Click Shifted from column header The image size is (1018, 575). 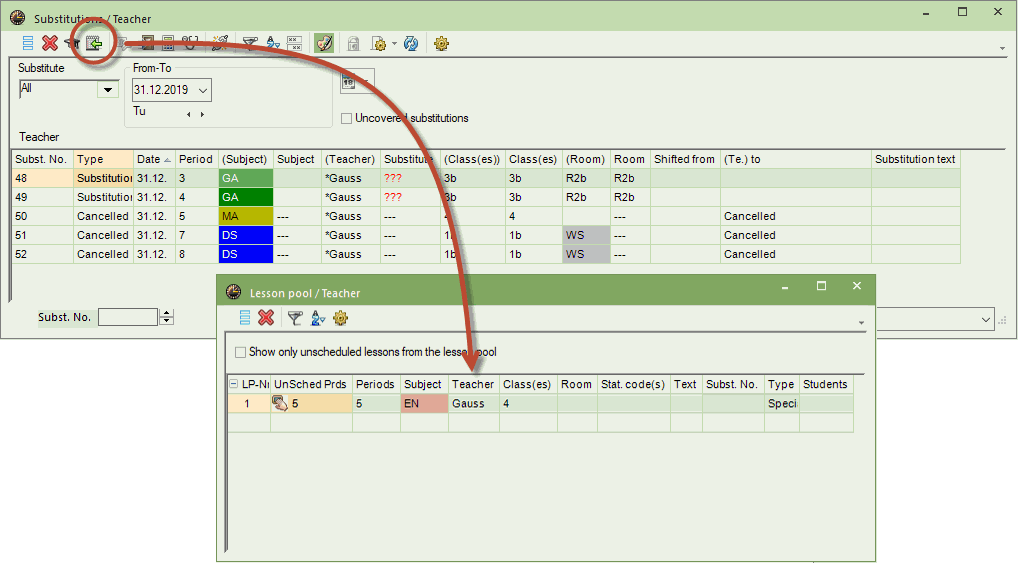[684, 159]
